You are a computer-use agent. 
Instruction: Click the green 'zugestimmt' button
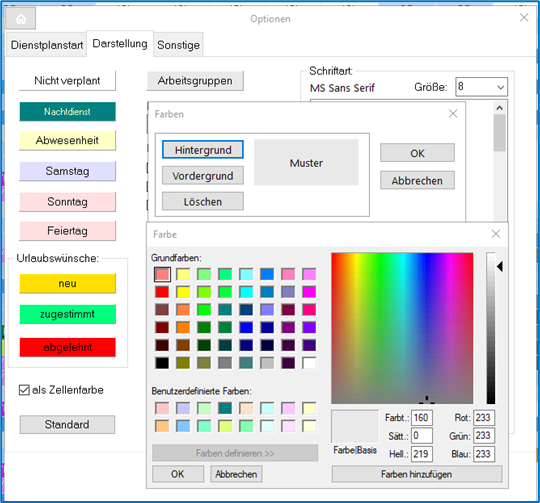[67, 314]
